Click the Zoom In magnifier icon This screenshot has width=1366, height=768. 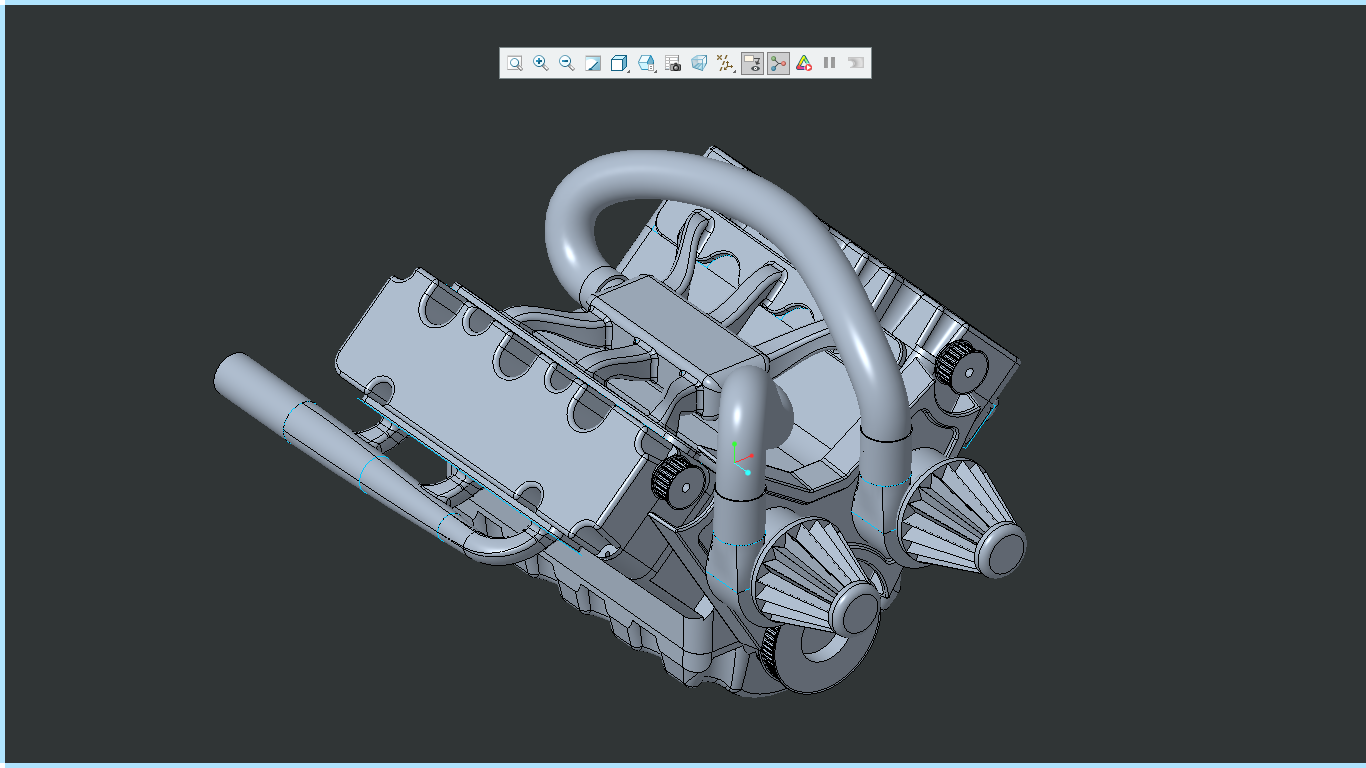[x=541, y=63]
